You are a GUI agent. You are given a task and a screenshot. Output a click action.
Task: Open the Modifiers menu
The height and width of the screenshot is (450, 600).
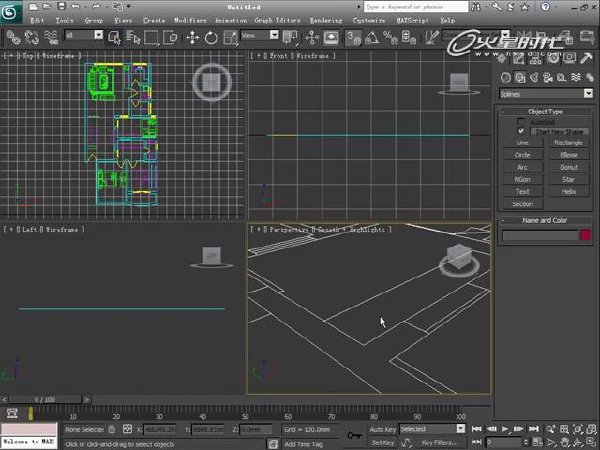190,20
